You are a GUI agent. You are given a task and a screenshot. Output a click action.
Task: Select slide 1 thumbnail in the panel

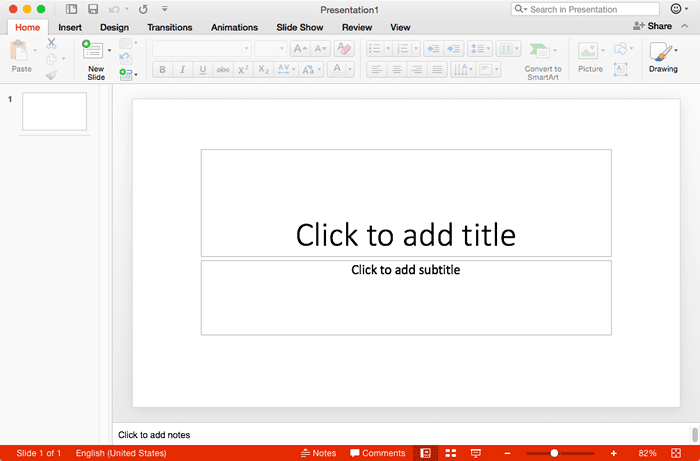(x=54, y=112)
